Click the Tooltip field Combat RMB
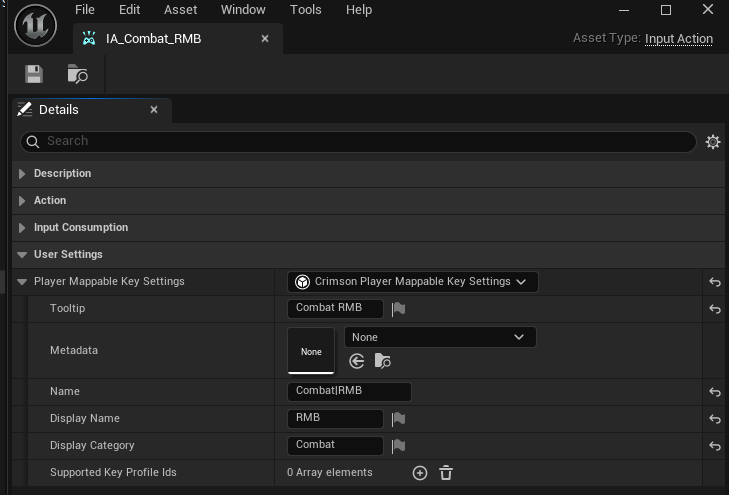This screenshot has height=495, width=729. (x=335, y=308)
